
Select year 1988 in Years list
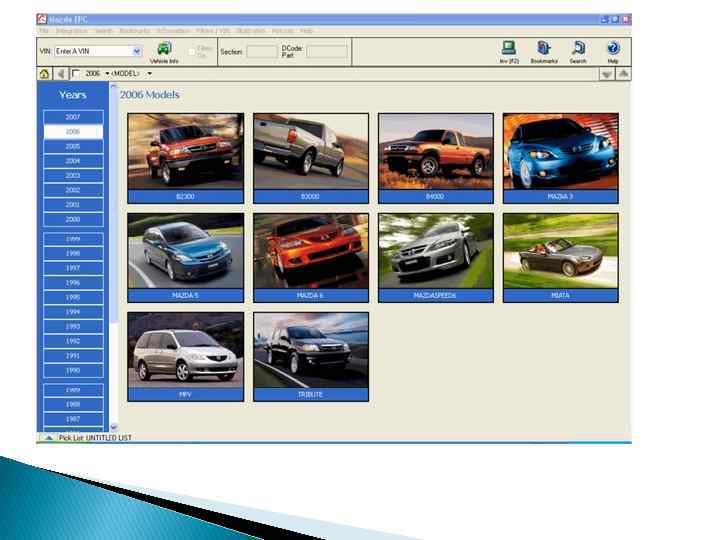point(73,405)
